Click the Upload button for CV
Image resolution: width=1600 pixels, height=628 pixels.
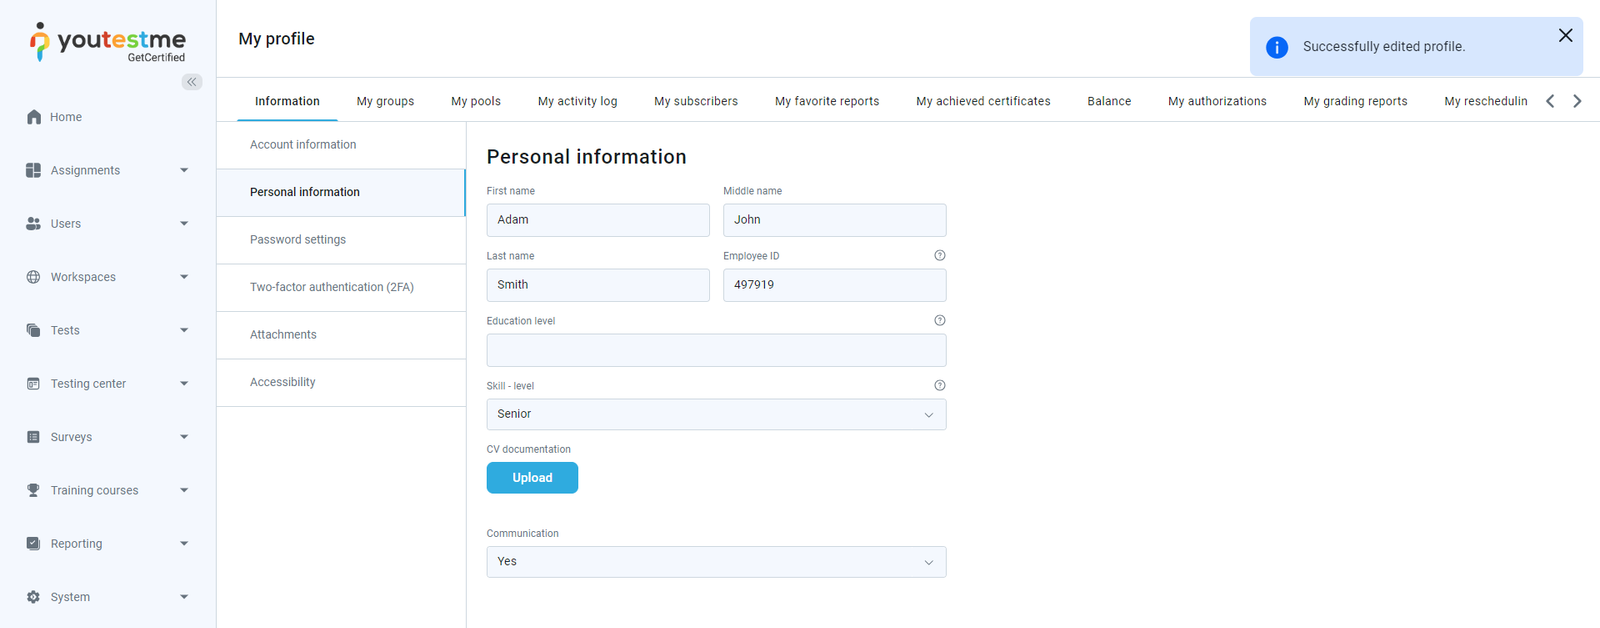pos(532,478)
